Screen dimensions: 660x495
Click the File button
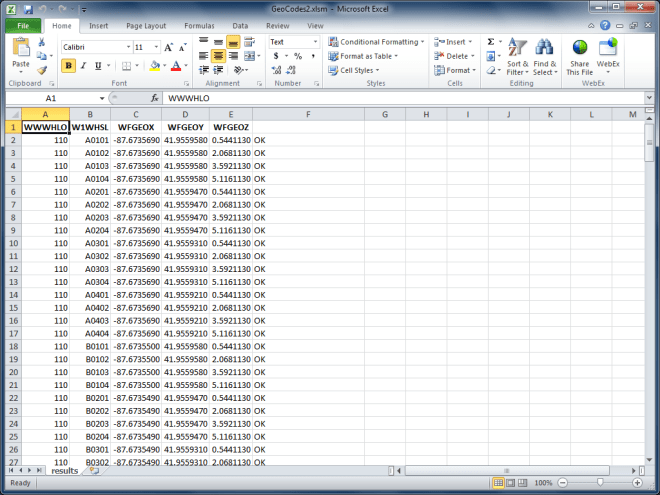tap(22, 25)
